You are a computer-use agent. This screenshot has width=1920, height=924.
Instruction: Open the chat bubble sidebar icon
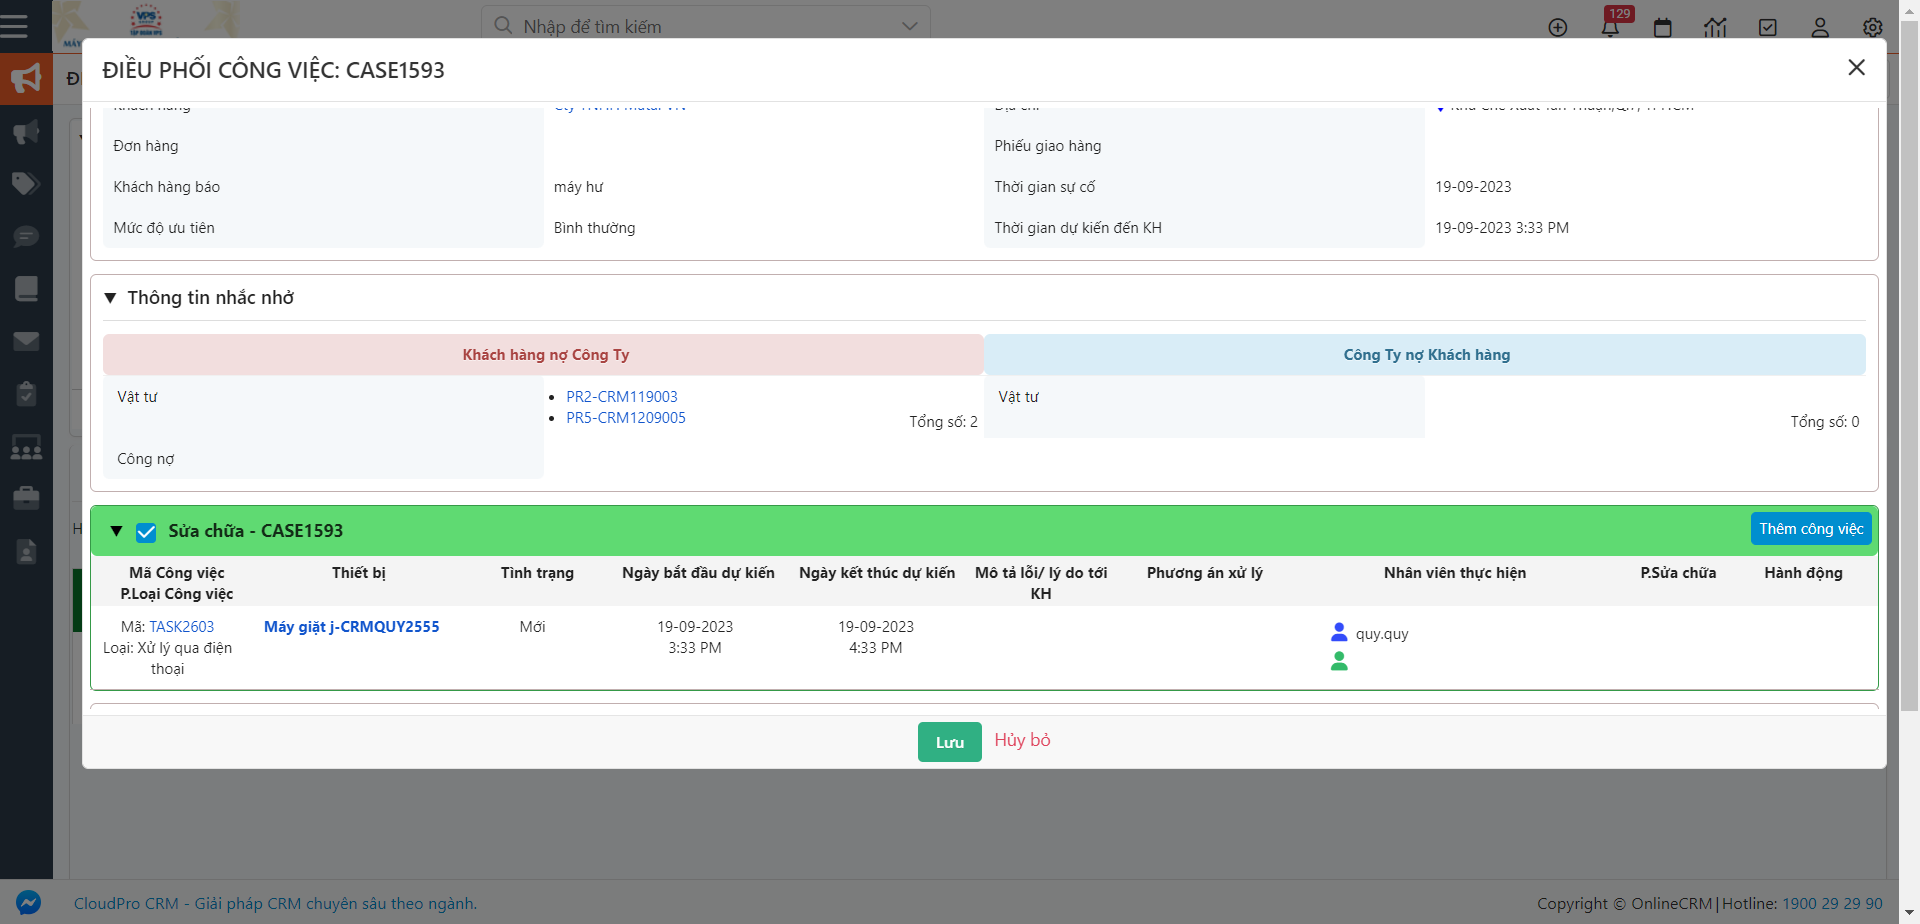click(x=26, y=237)
